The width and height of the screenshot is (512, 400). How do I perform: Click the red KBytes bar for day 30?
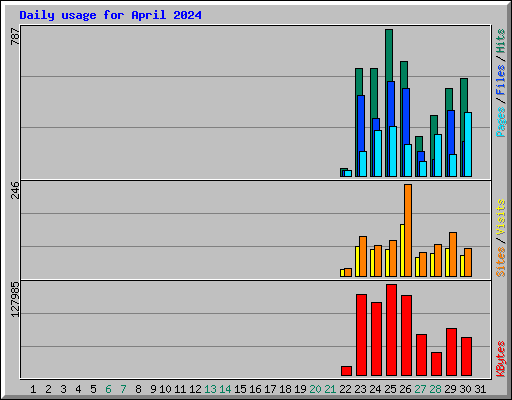(466, 356)
